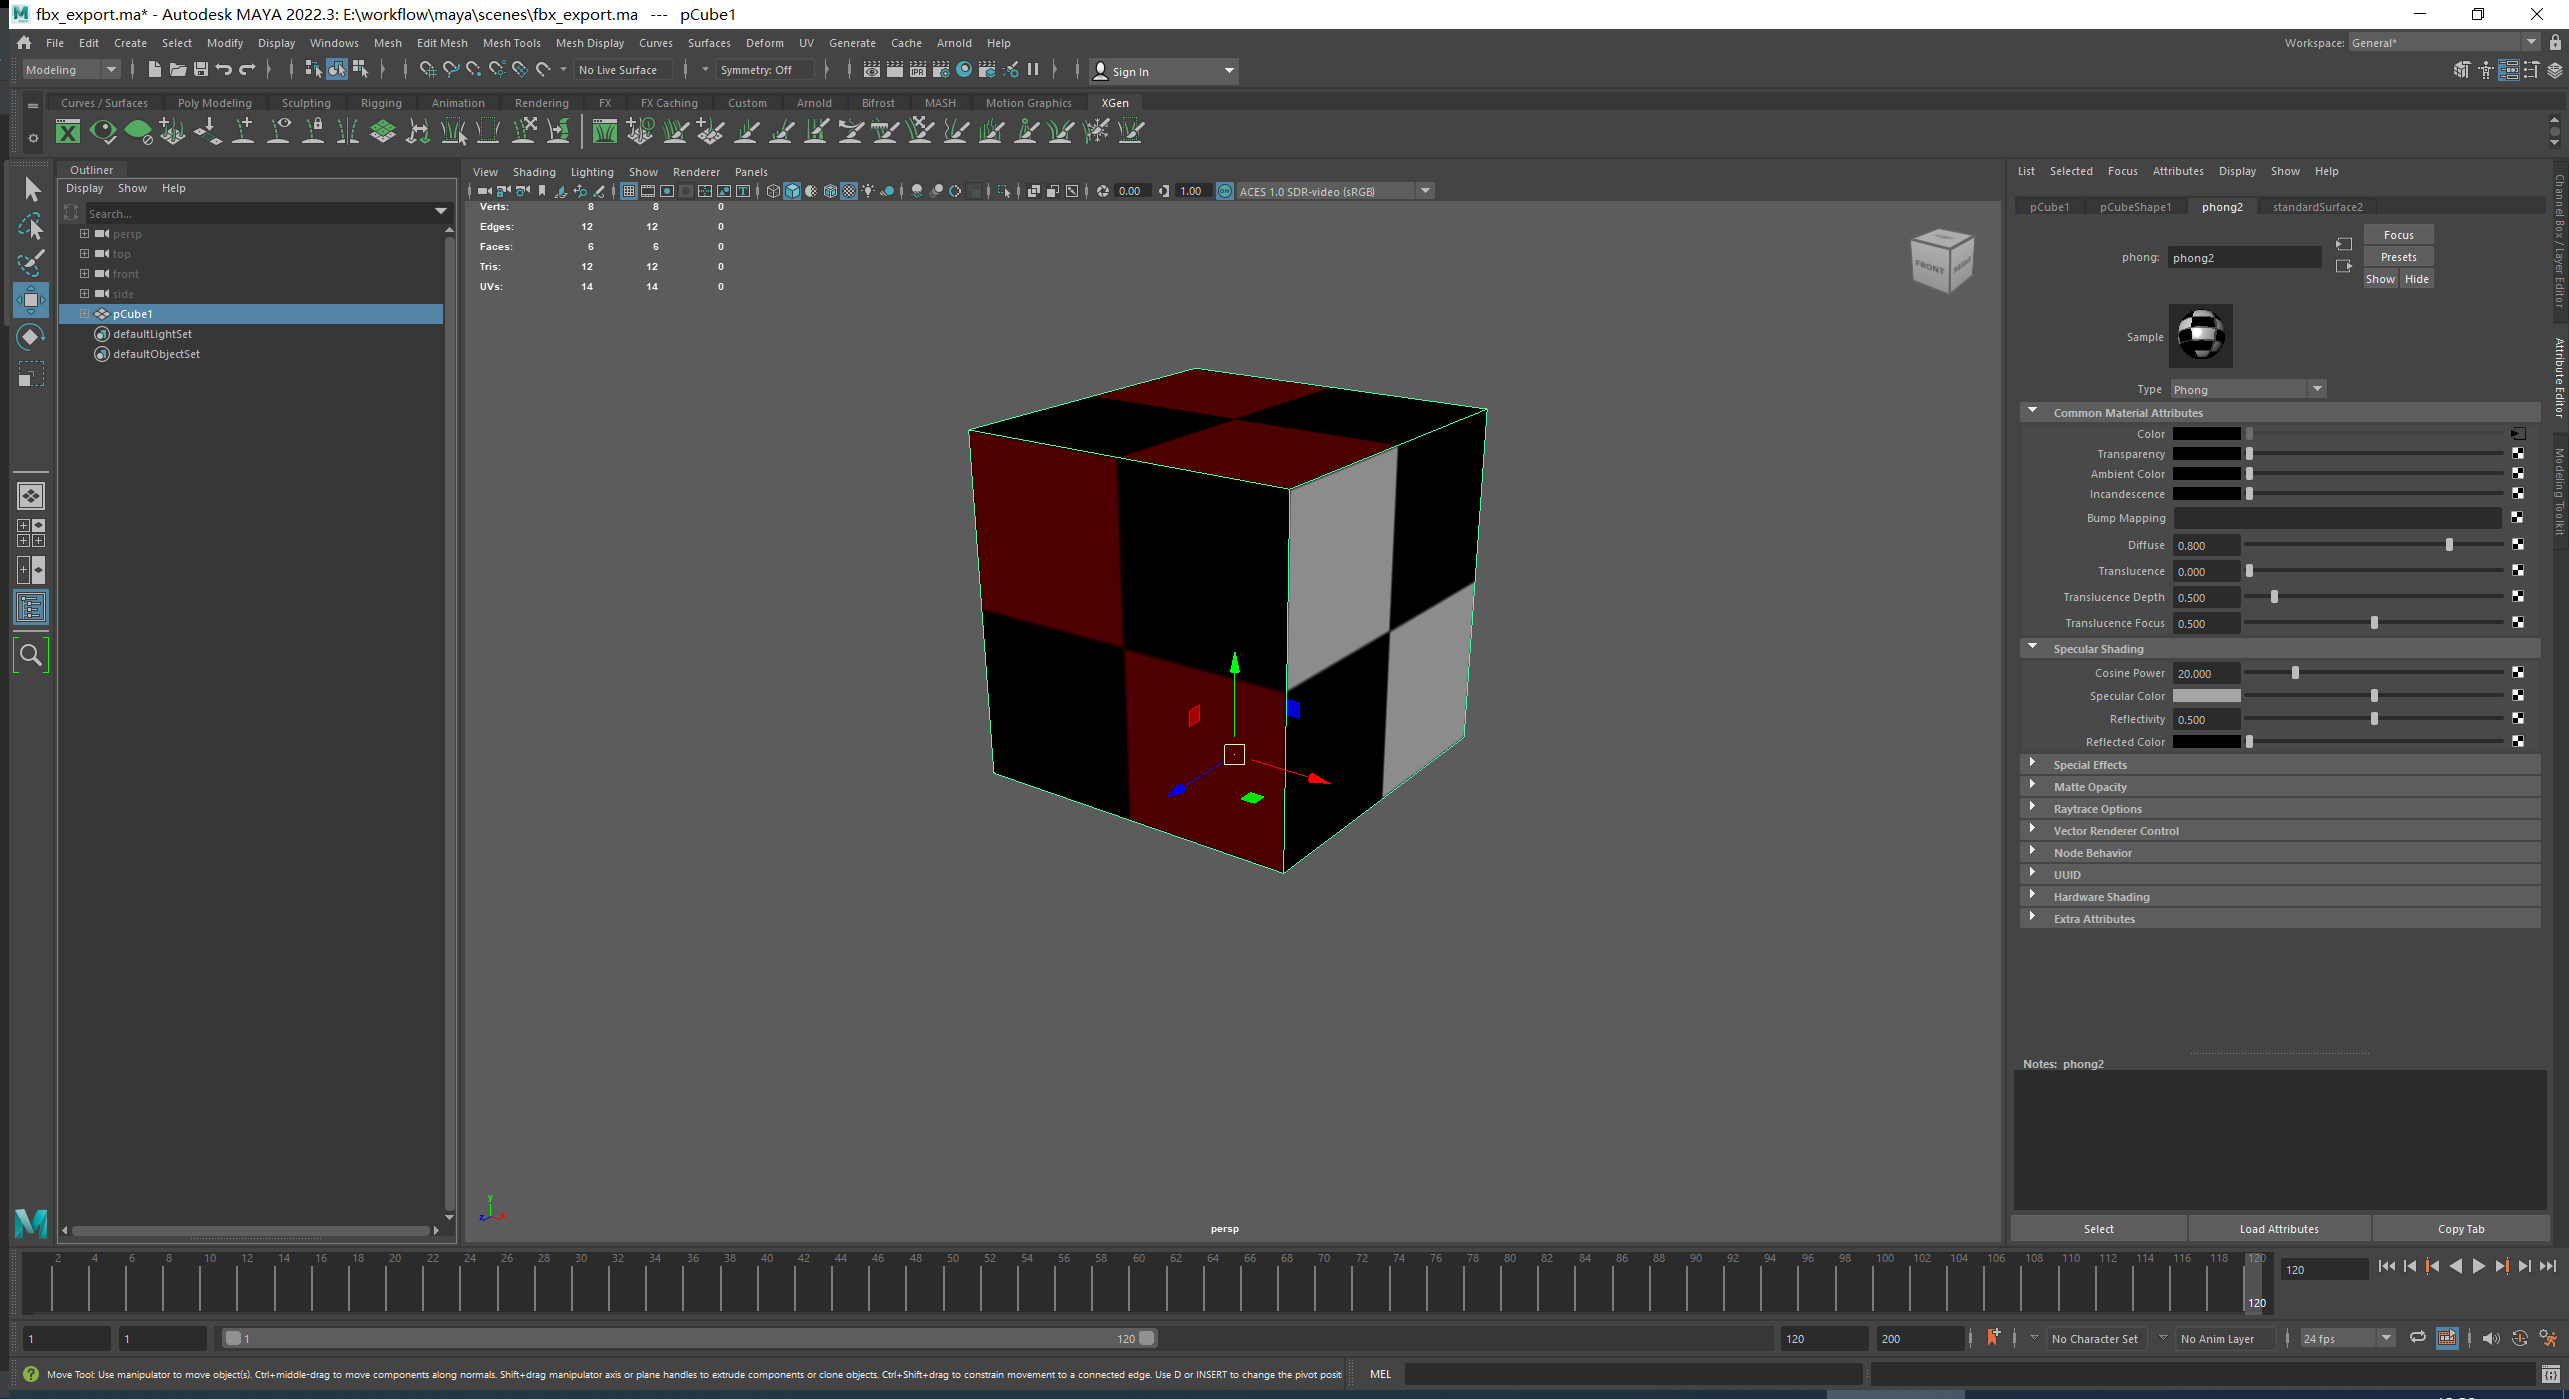Toggle wireframe shading mode icon
Screen dimensions: 2569x1399
pos(771,191)
